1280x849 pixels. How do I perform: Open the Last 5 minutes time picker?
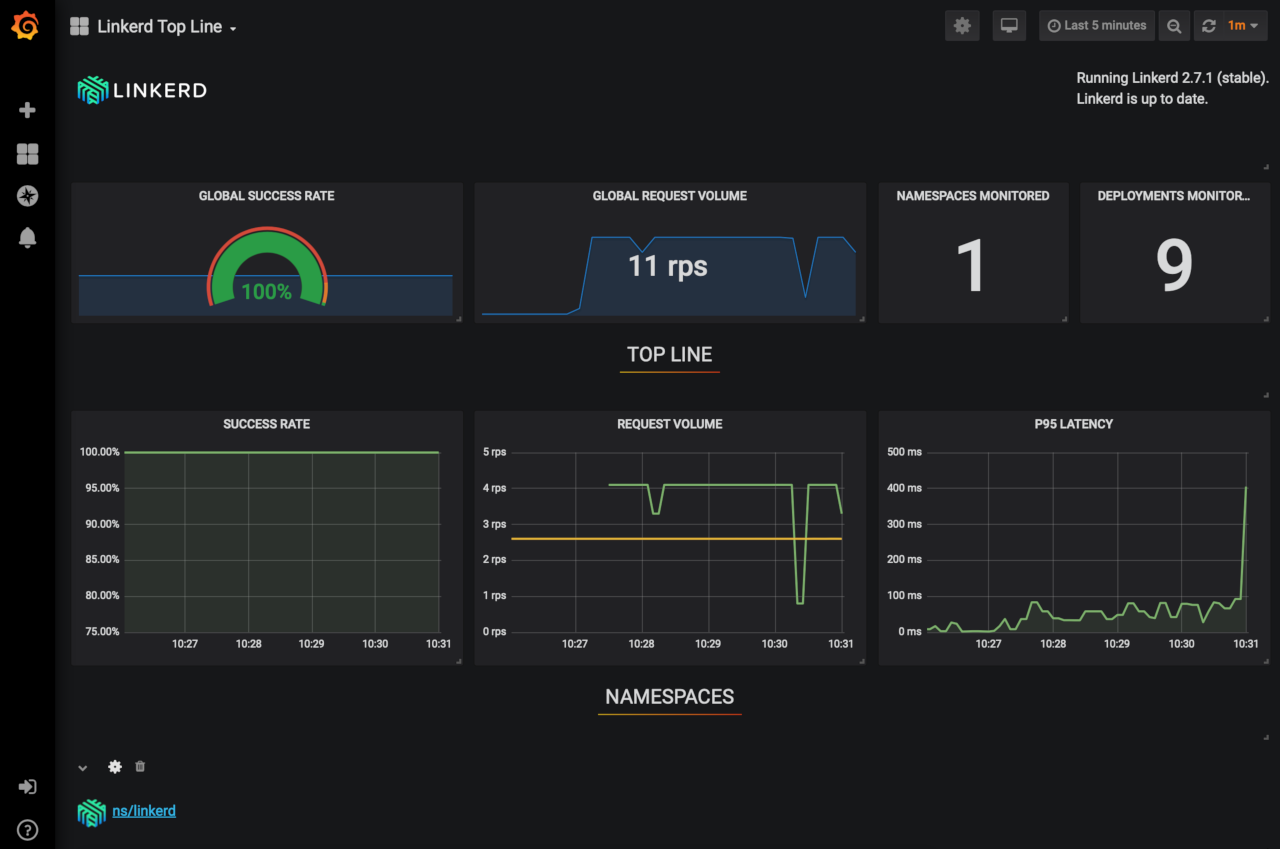point(1096,25)
